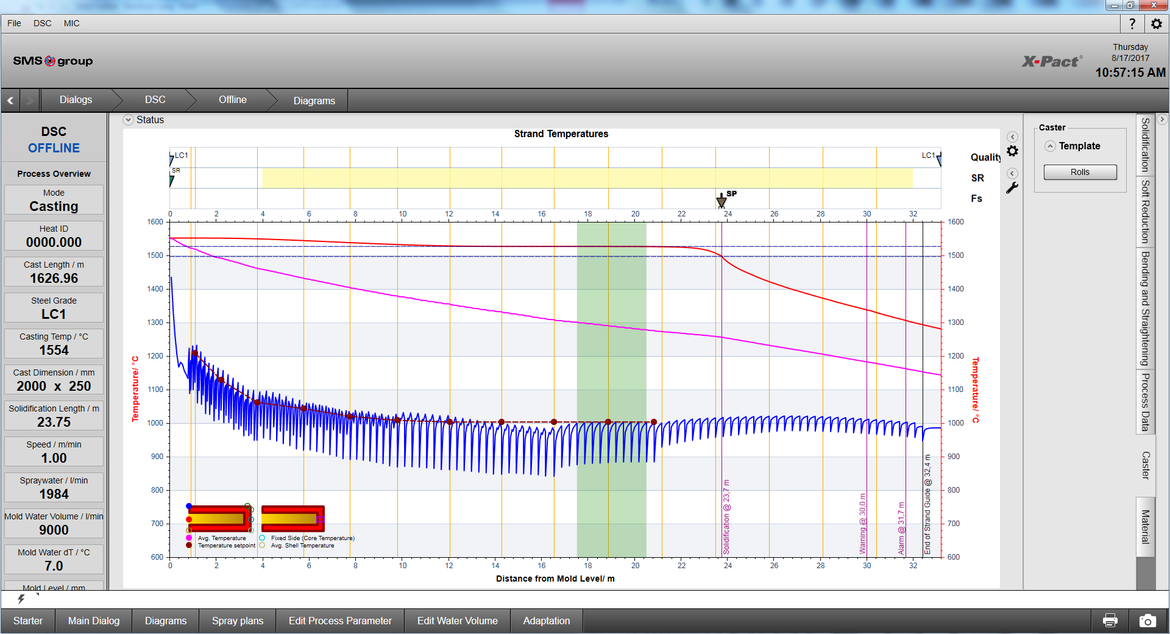
Task: Open Bending and Straightening side tab
Action: [x=1145, y=308]
